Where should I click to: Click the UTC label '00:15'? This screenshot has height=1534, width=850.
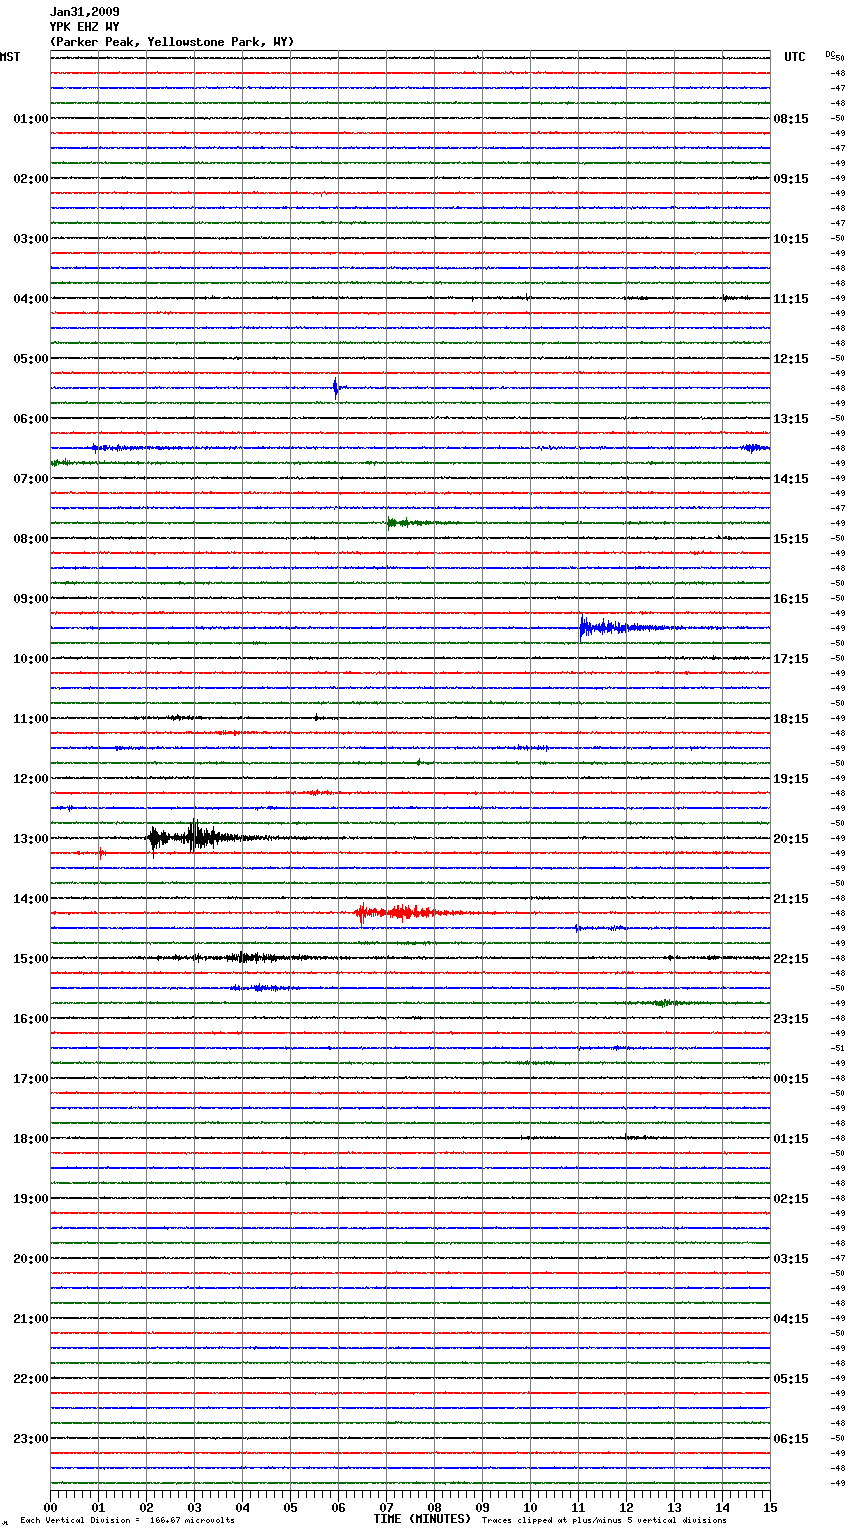(x=791, y=1079)
